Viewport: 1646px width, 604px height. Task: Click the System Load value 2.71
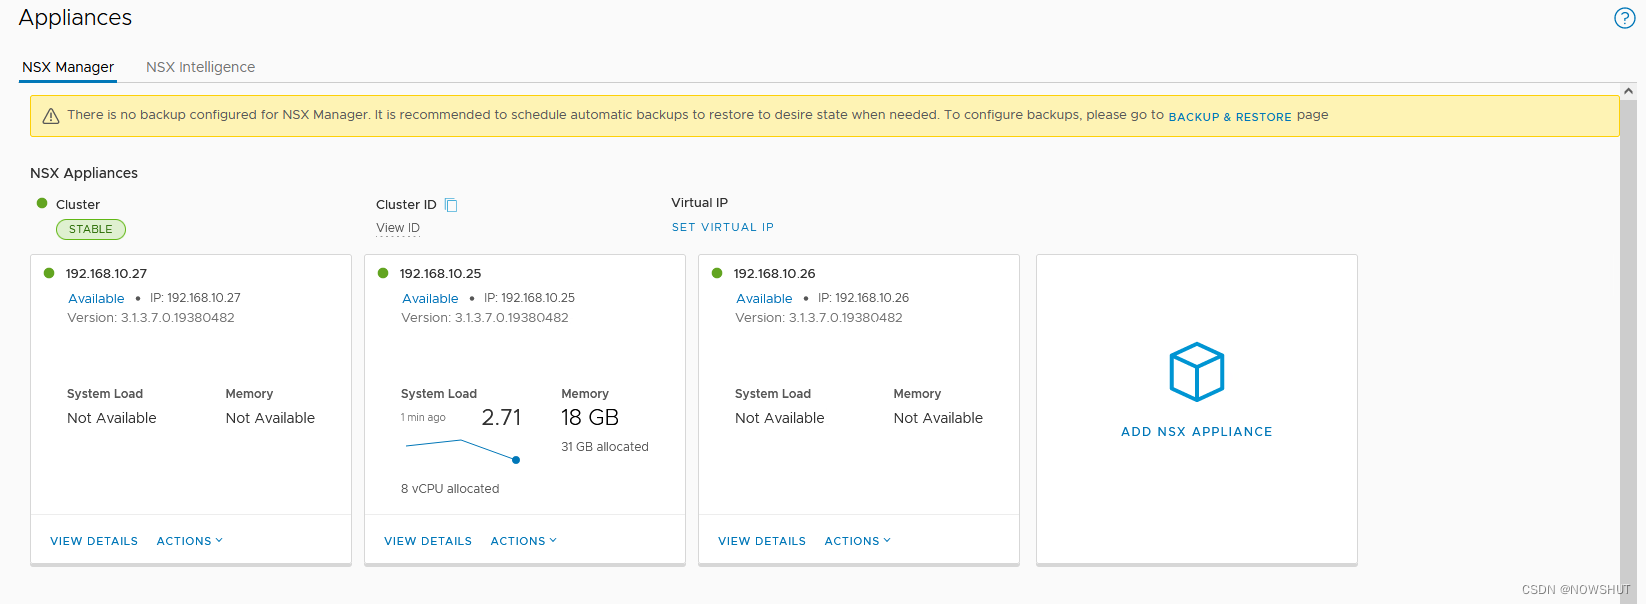tap(501, 418)
